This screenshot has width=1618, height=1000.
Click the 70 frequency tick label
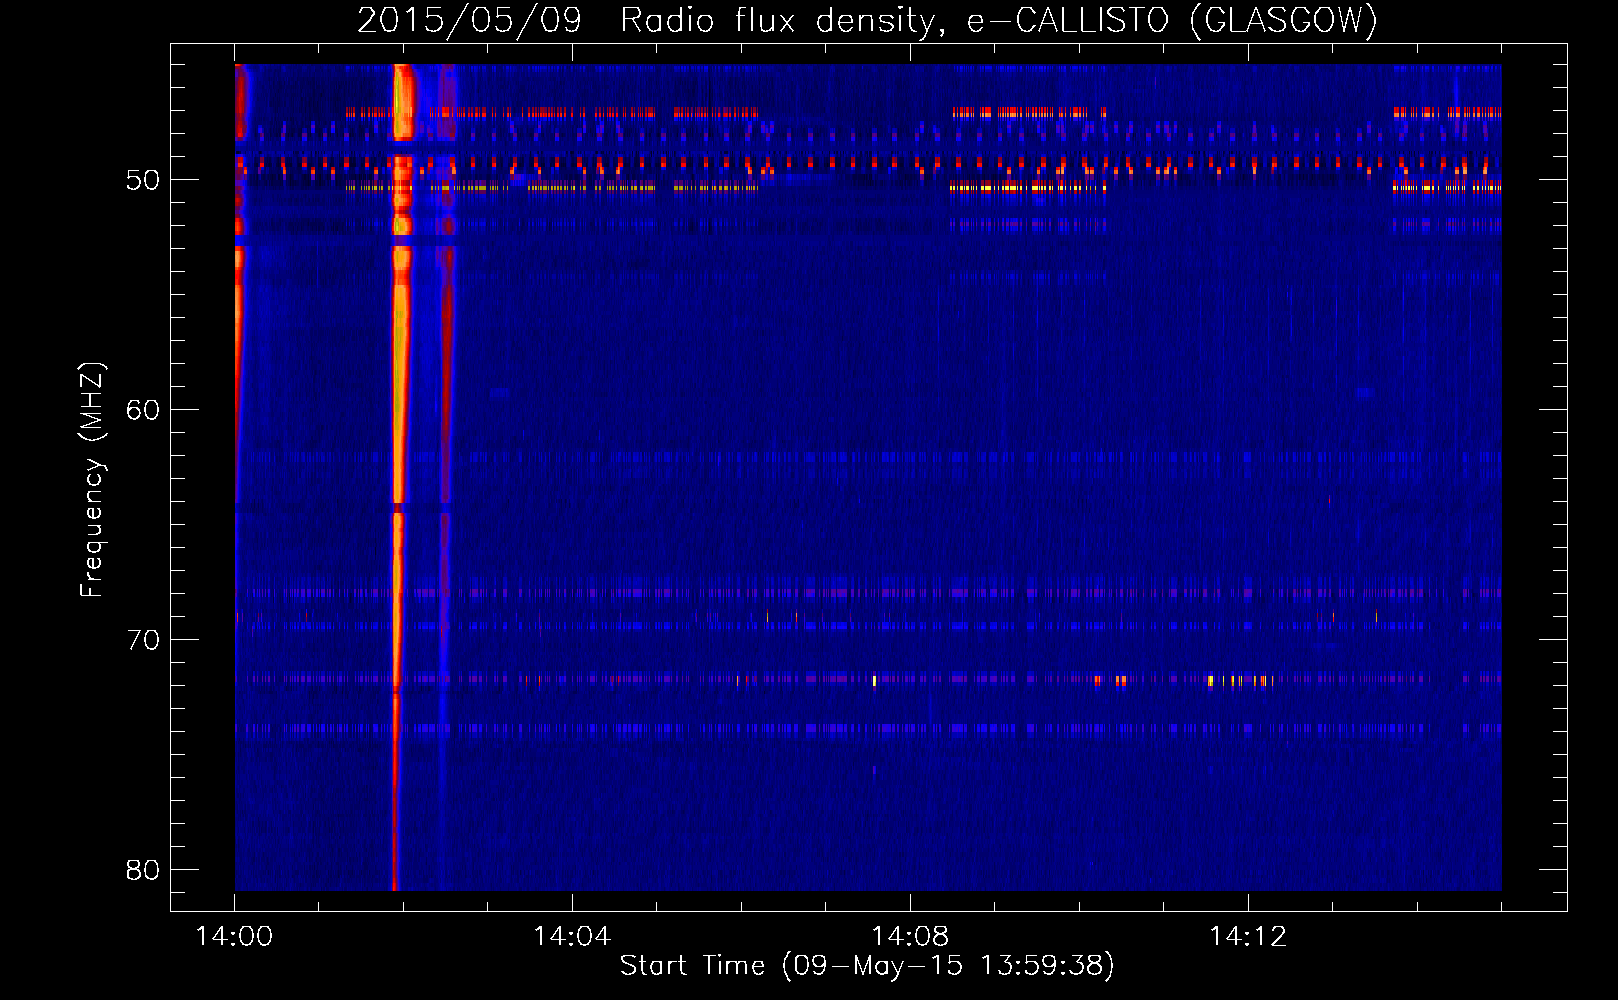click(143, 640)
